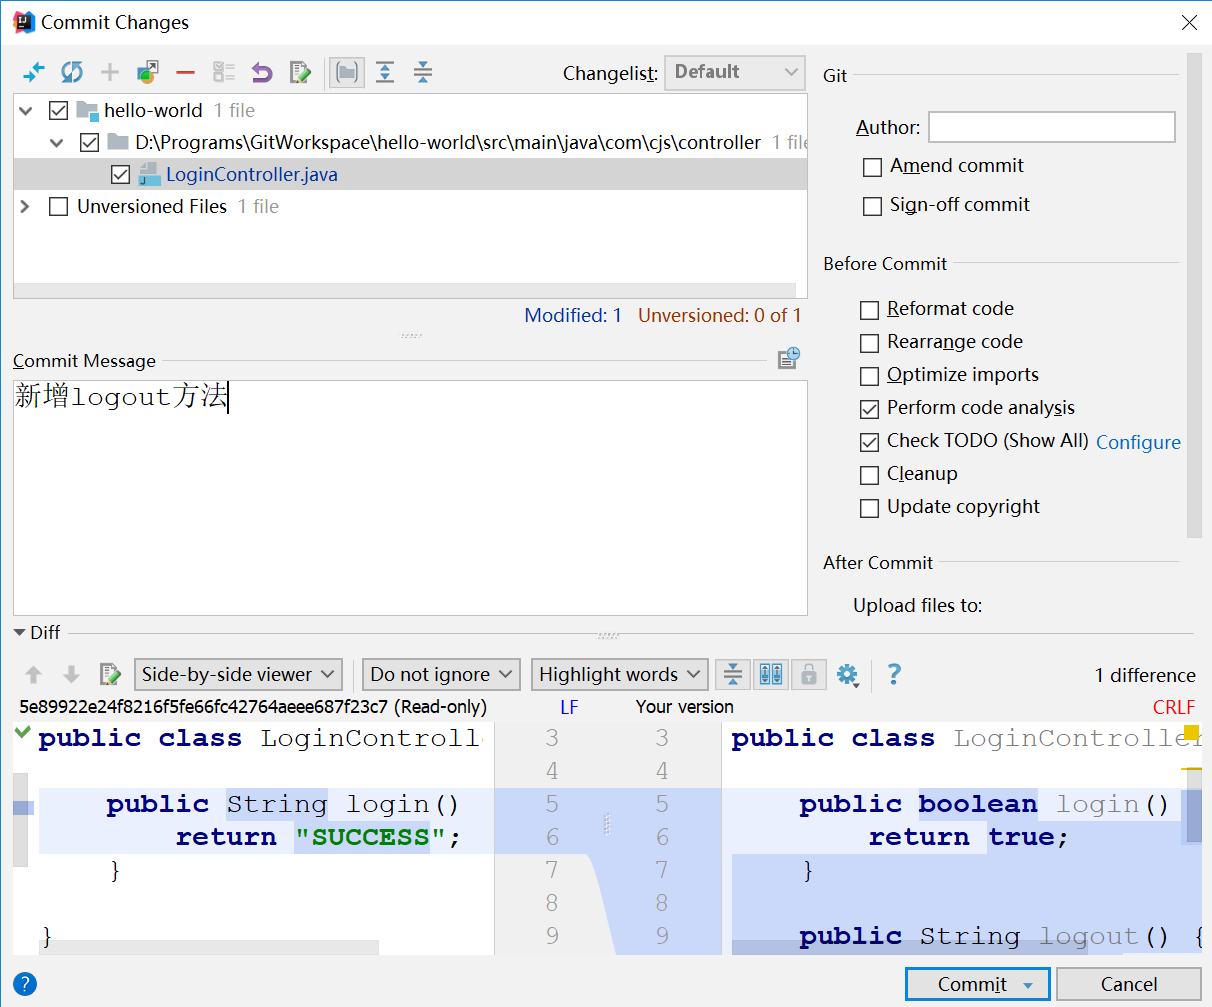
Task: Click the Cancel button
Action: click(1129, 985)
